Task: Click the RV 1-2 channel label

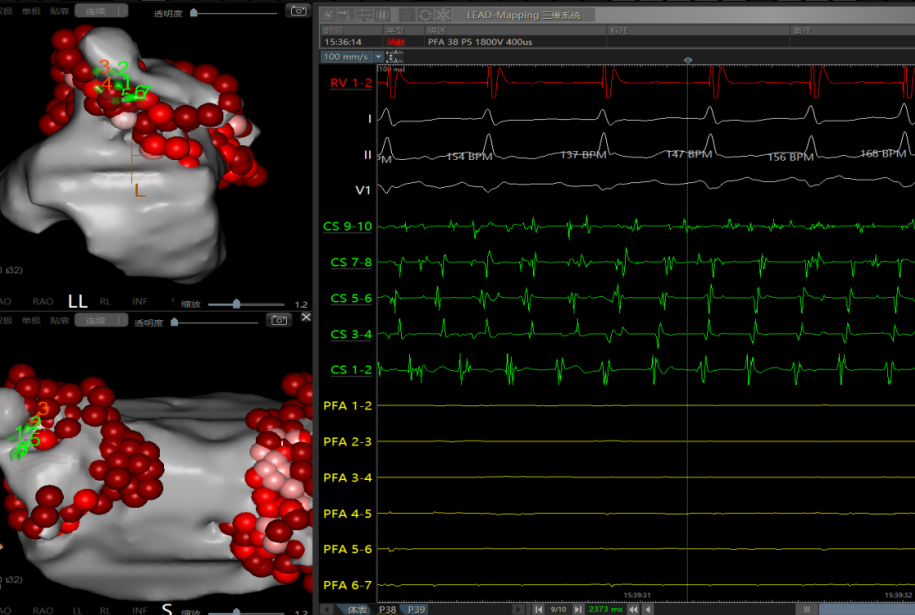Action: [x=351, y=83]
